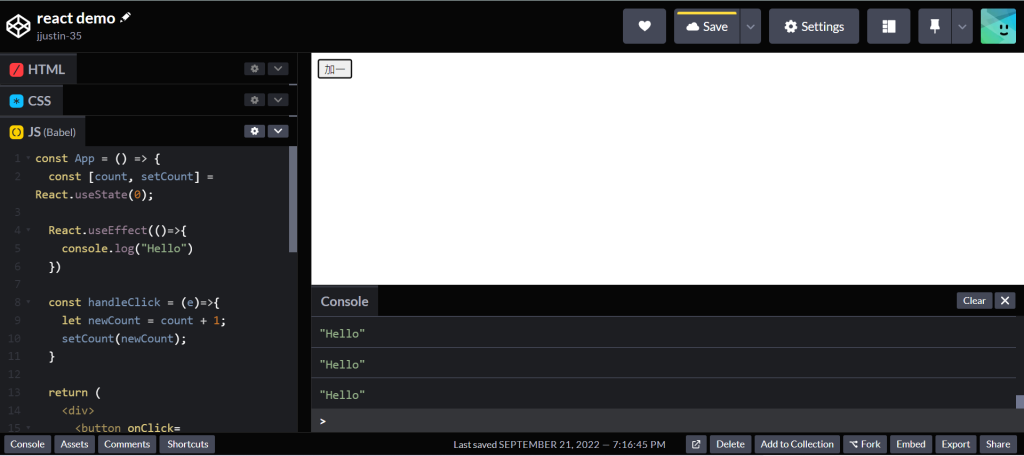The image size is (1024, 456).
Task: Select the JS (Babel) editor tab
Action: (x=43, y=132)
